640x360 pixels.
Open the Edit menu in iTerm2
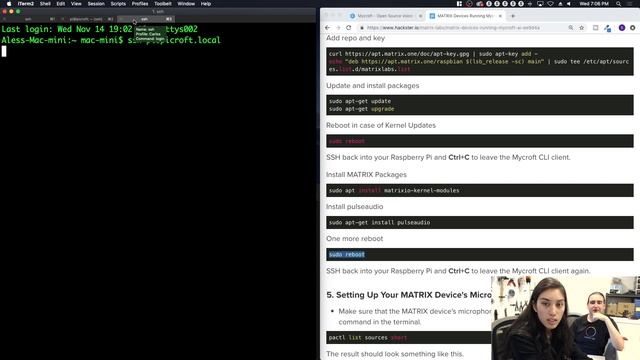coord(61,4)
